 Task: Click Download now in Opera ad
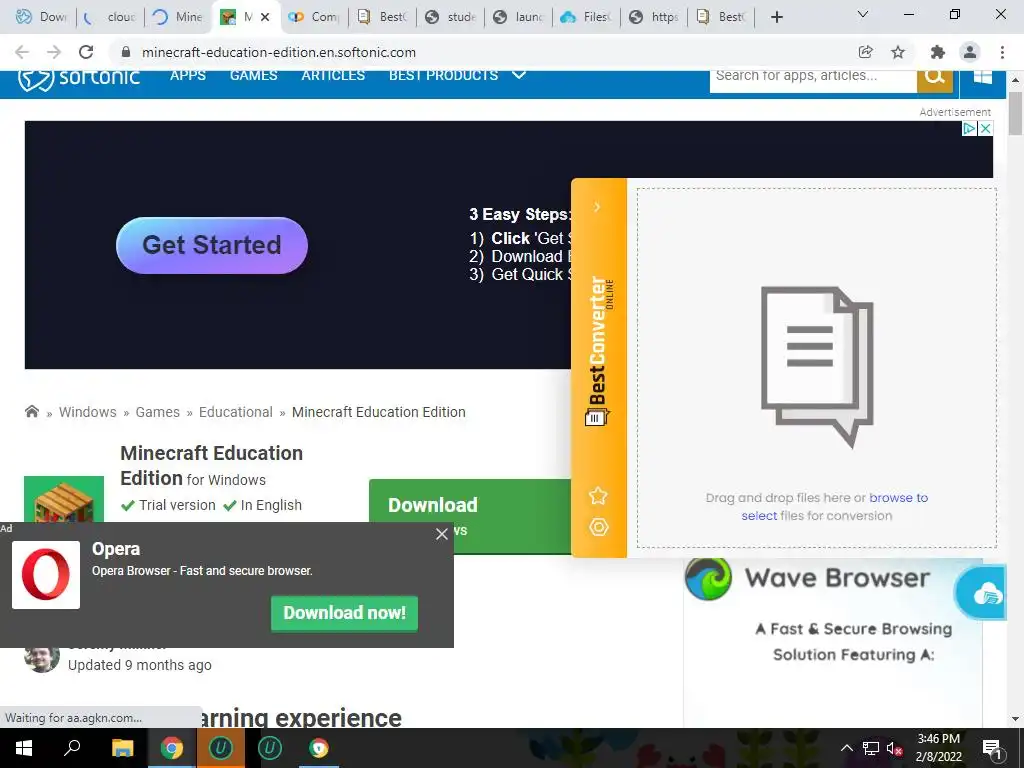(x=344, y=613)
